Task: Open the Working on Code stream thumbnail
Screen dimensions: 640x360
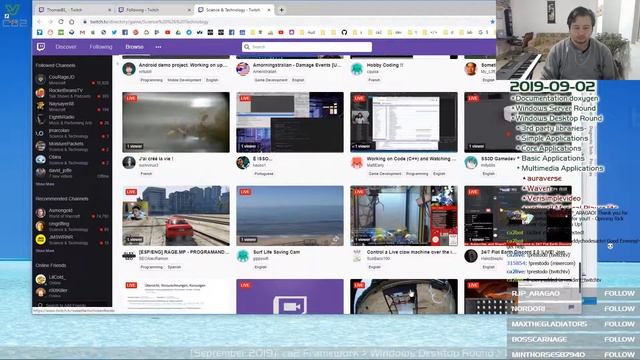Action: 404,122
